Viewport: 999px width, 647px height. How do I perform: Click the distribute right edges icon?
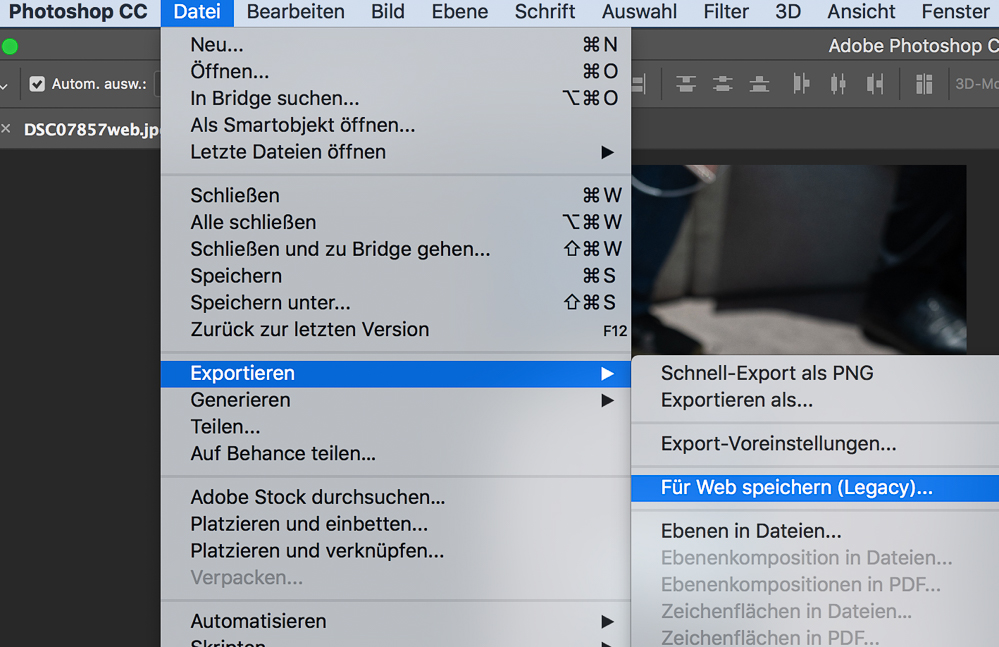(875, 83)
